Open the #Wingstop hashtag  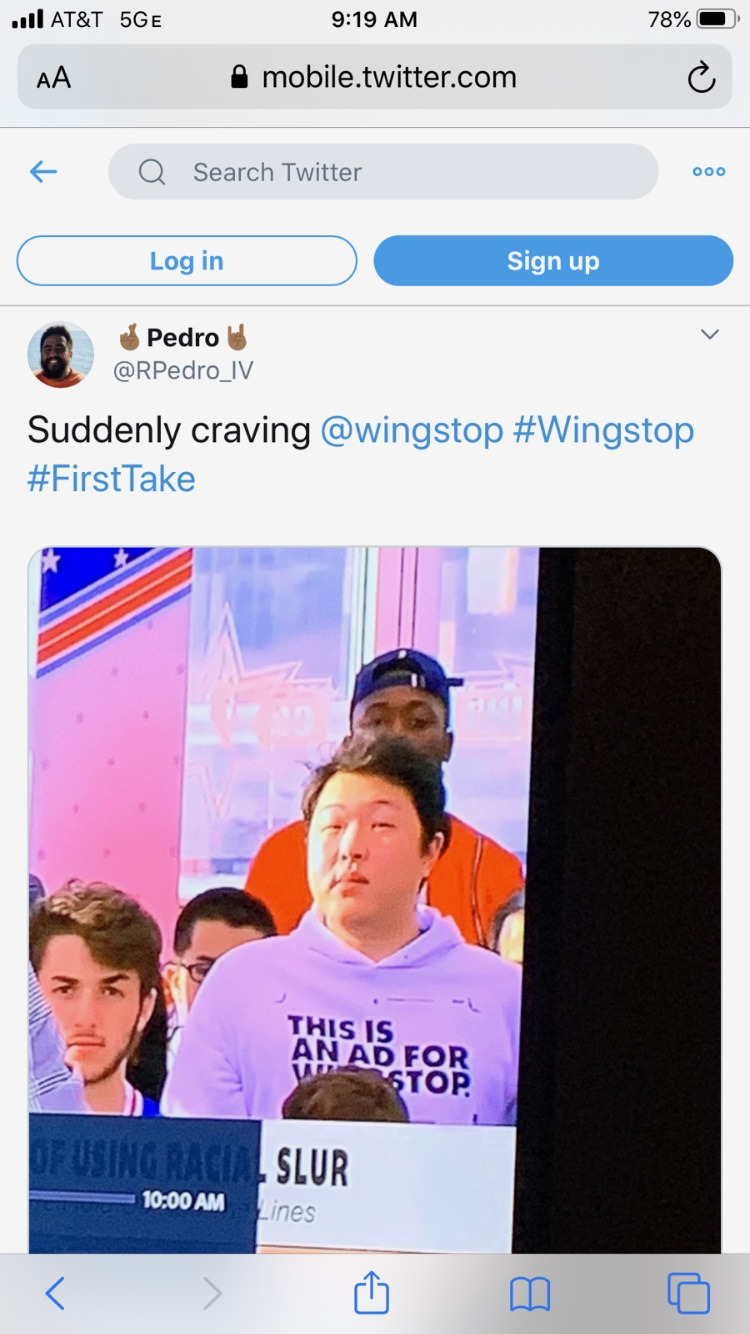coord(601,429)
